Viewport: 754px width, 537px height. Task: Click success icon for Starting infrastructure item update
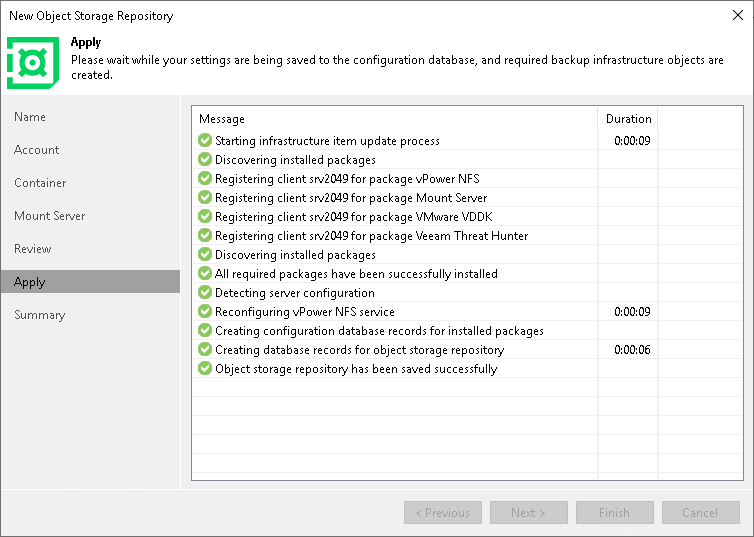point(205,140)
